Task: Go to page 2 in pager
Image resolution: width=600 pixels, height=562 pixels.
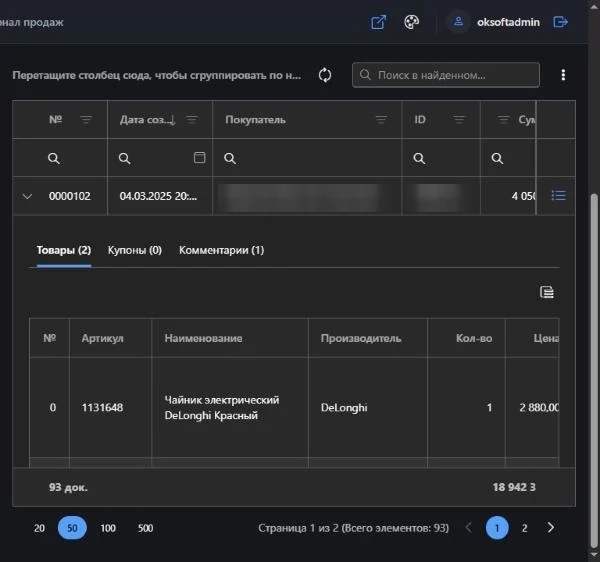Action: pyautogui.click(x=524, y=528)
